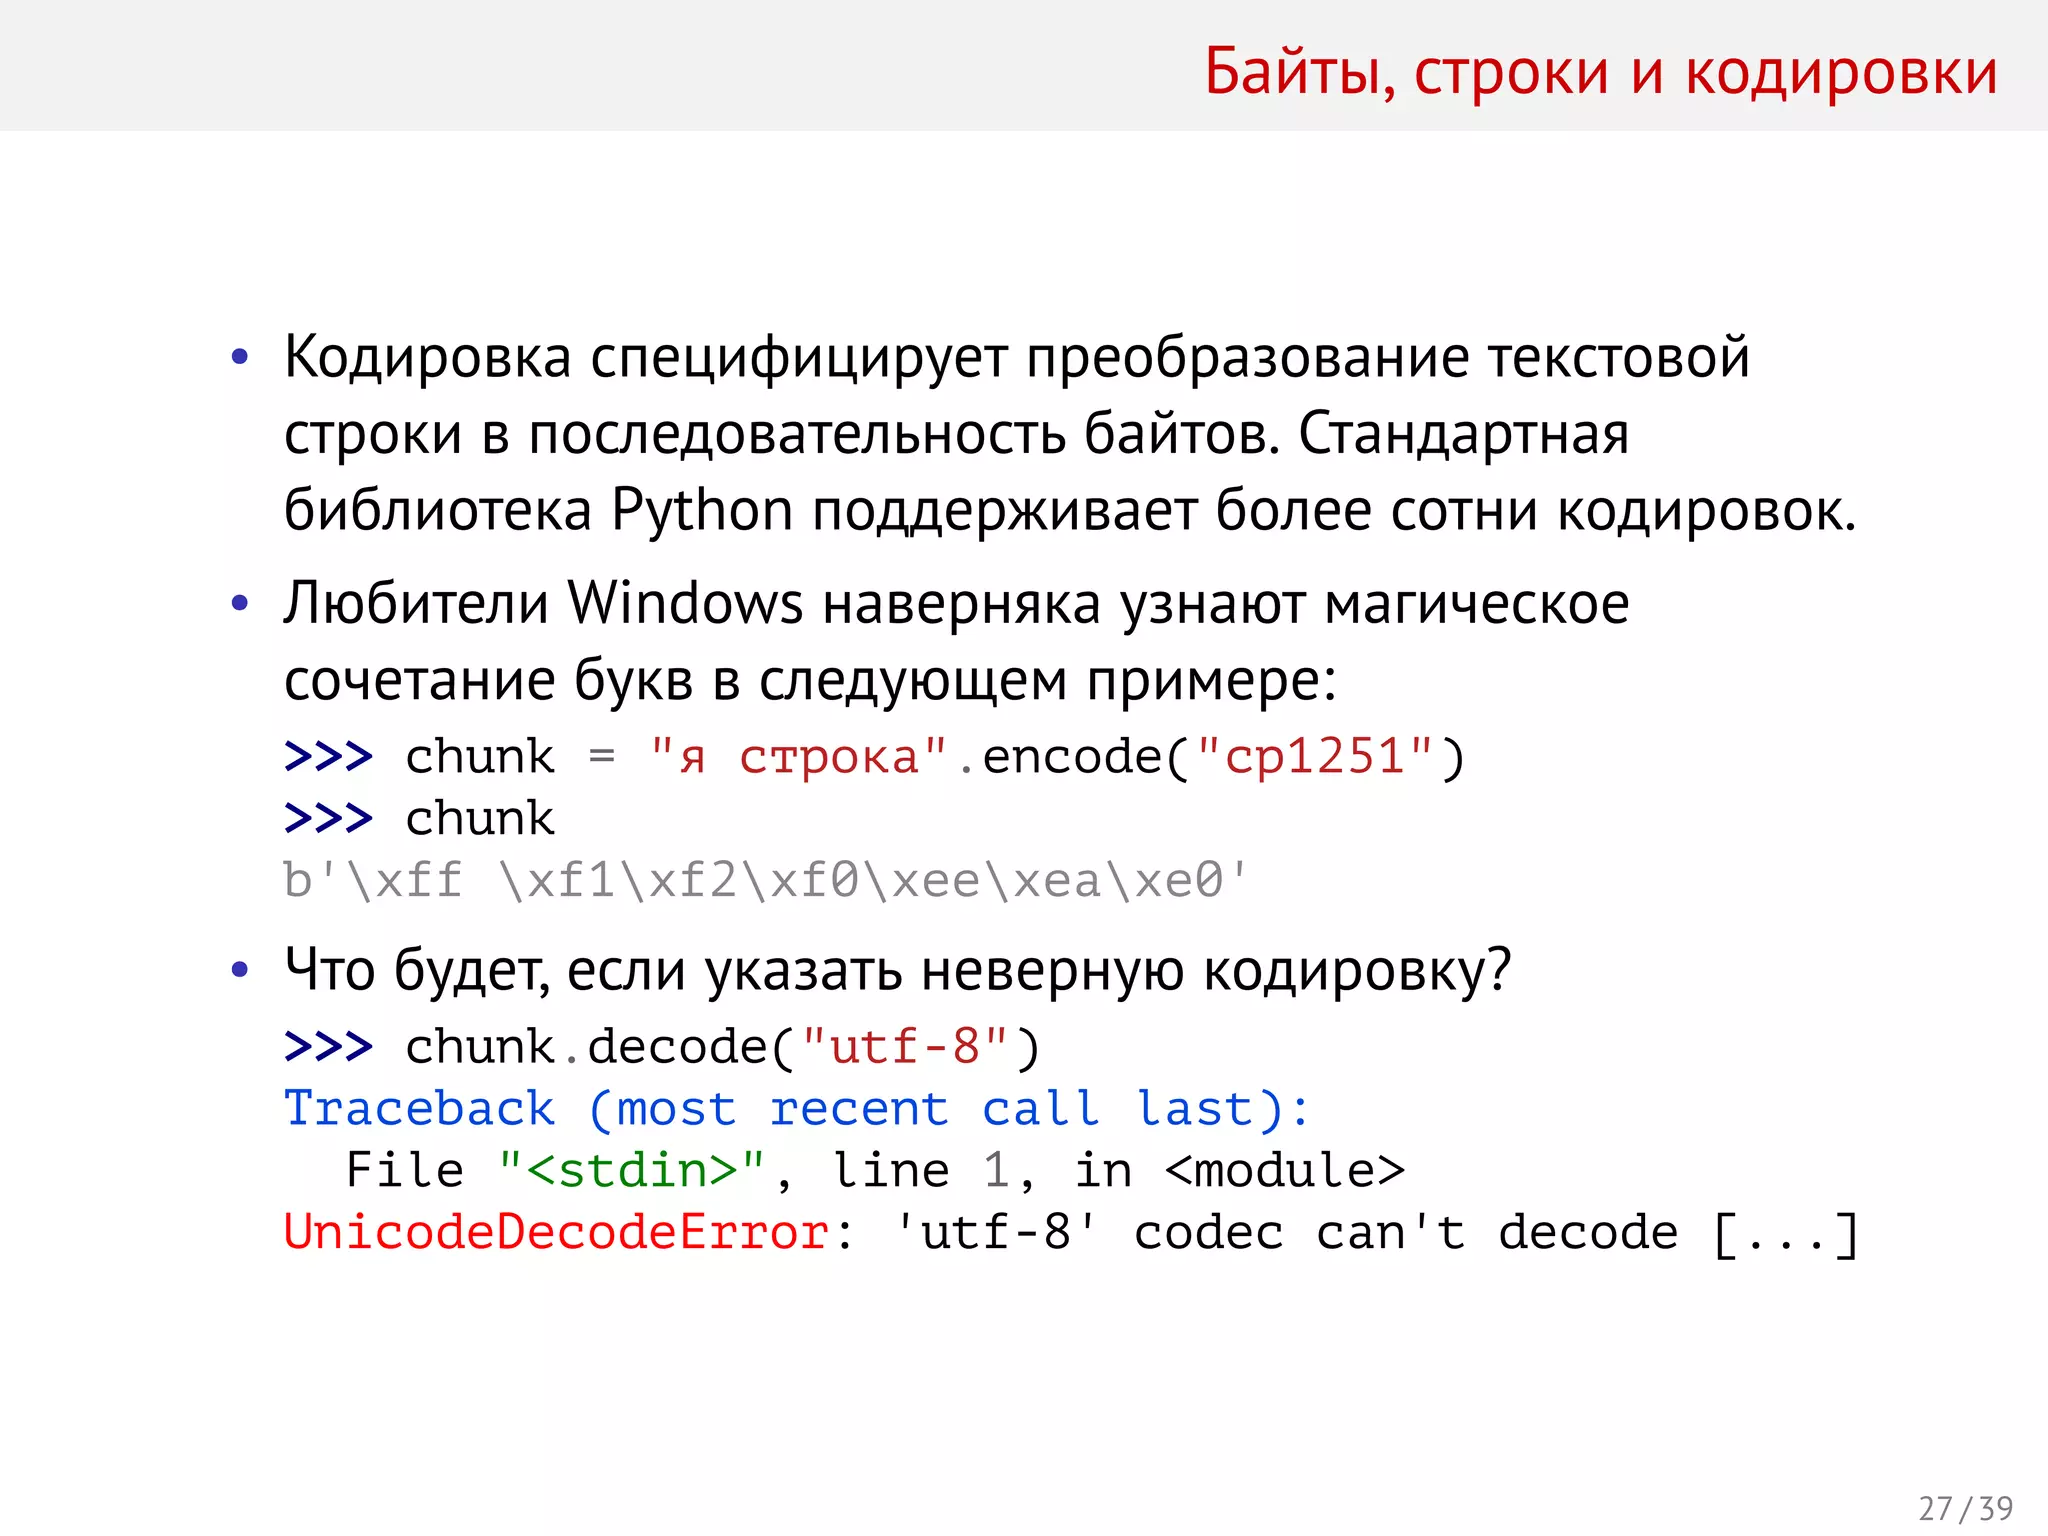The width and height of the screenshot is (2048, 1536).
Task: Click the line 'строки в последовательность байтов. Стандартная'
Action: click(957, 435)
